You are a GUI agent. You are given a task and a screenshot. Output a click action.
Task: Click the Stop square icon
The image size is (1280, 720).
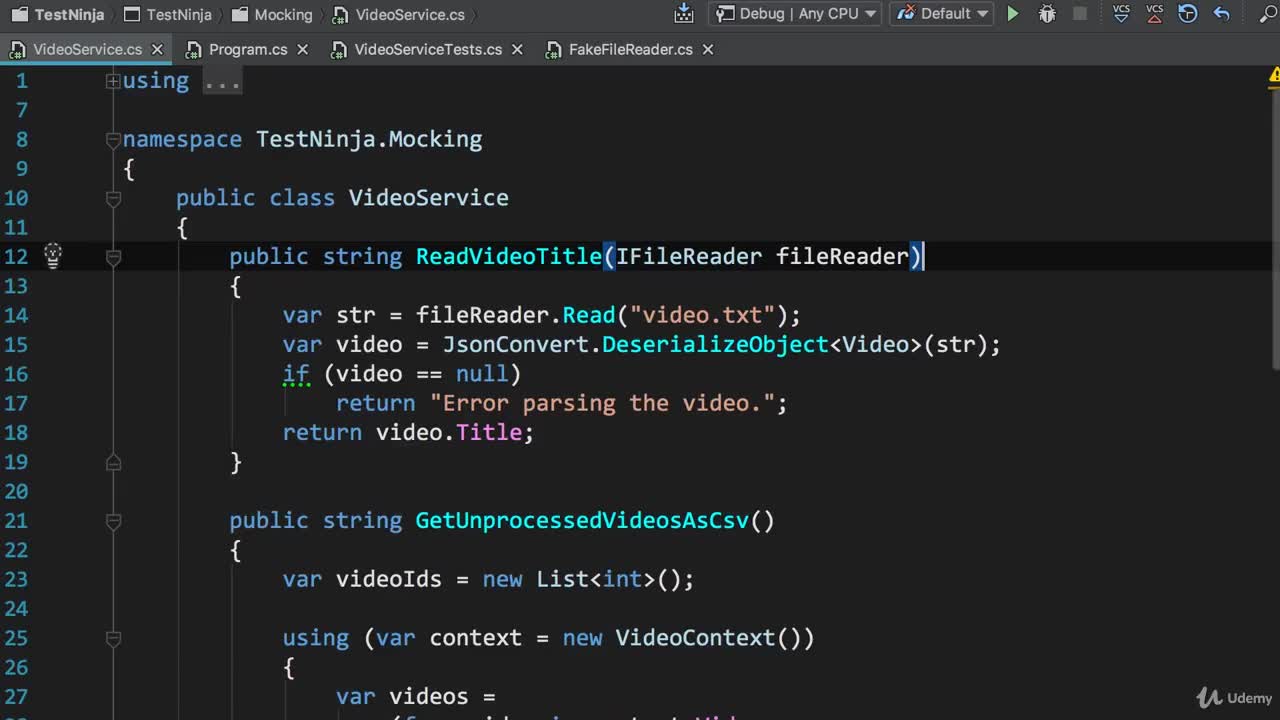(1080, 14)
